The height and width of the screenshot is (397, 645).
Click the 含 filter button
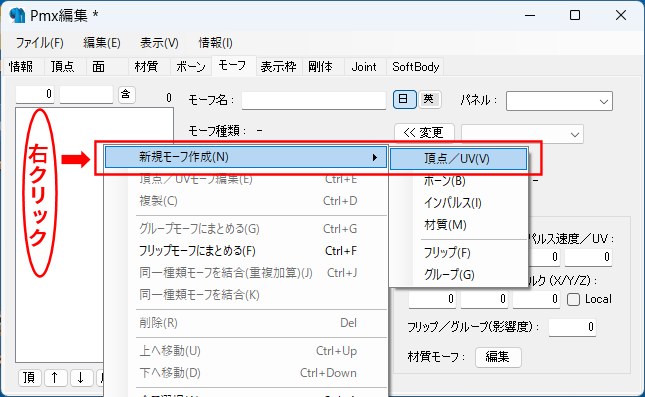point(126,95)
